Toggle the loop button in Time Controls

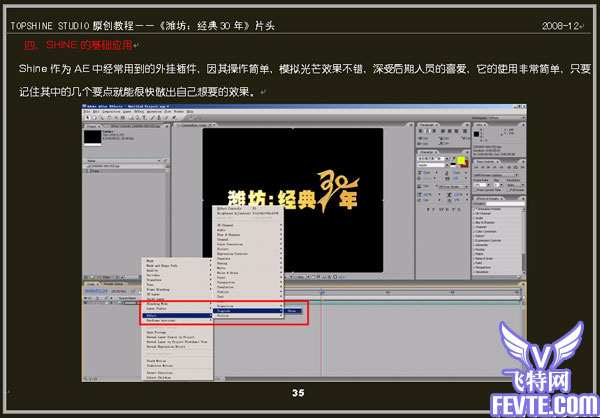click(x=515, y=167)
